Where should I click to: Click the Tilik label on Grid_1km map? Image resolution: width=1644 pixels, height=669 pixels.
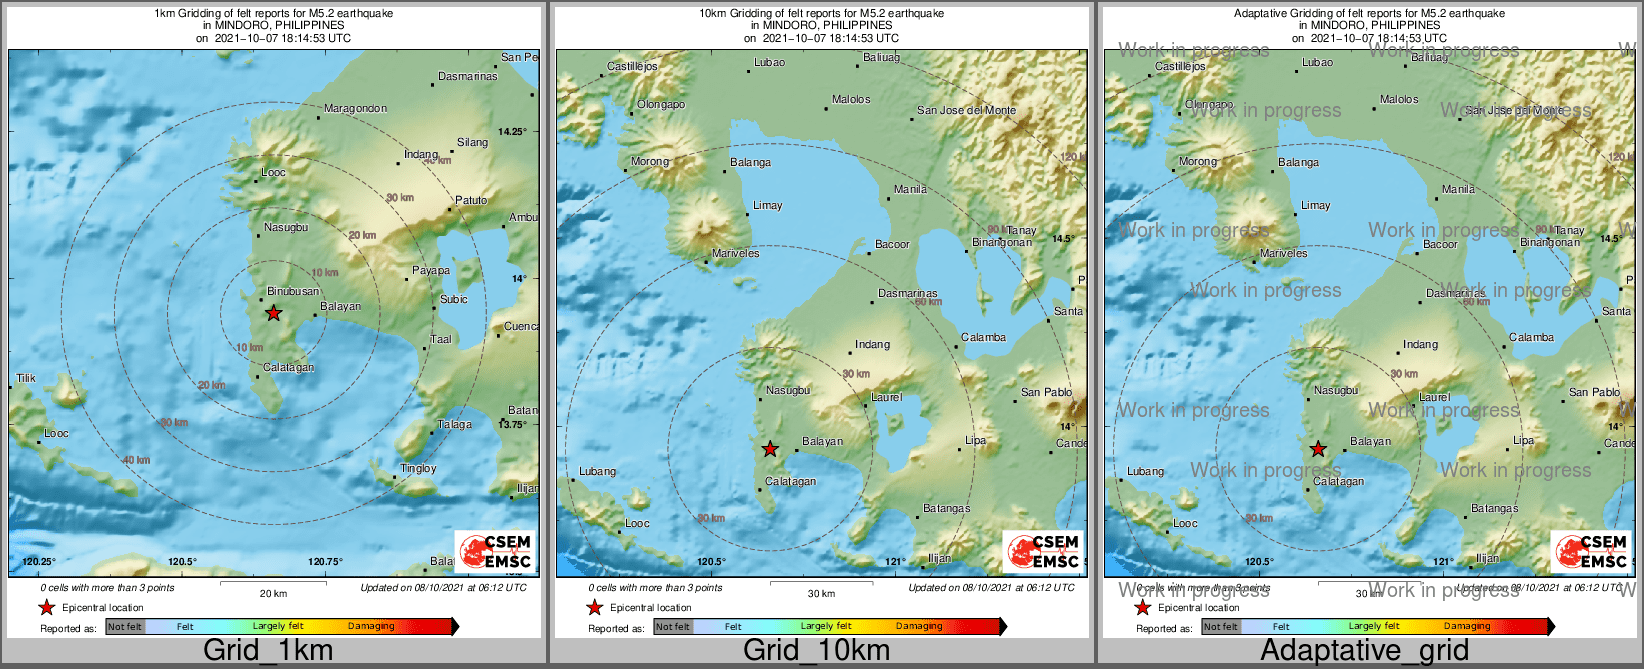click(26, 378)
